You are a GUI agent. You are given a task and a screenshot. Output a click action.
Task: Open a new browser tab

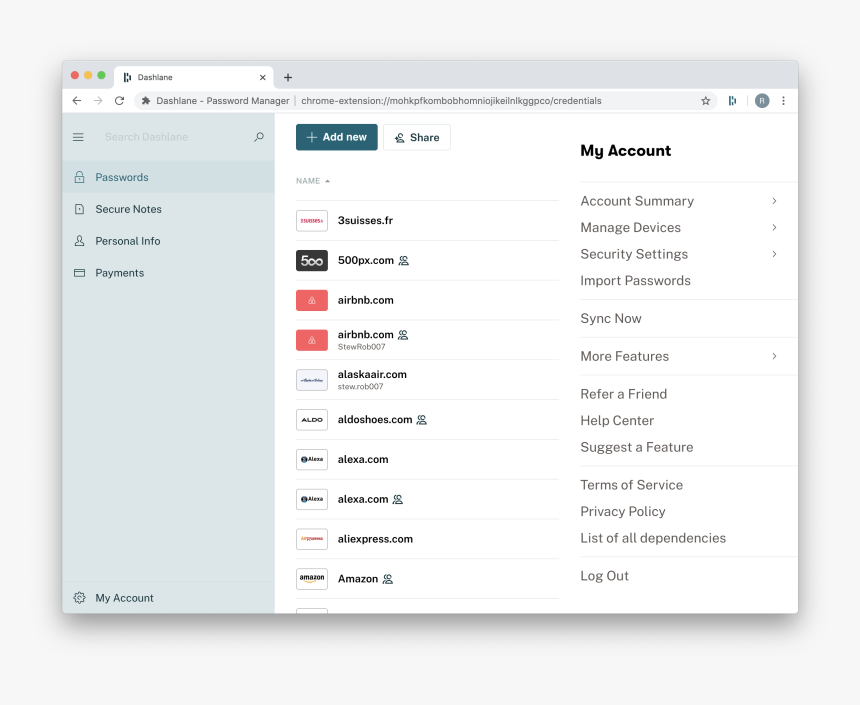[x=287, y=77]
